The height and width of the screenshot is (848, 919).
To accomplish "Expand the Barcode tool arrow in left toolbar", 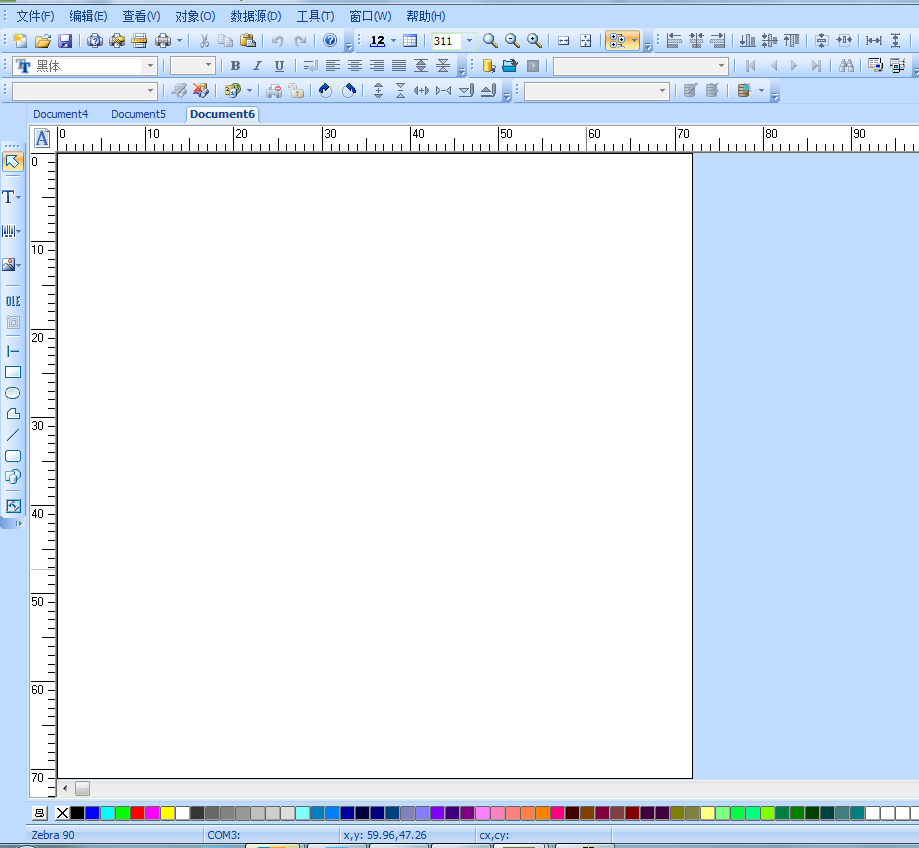I will pos(19,231).
